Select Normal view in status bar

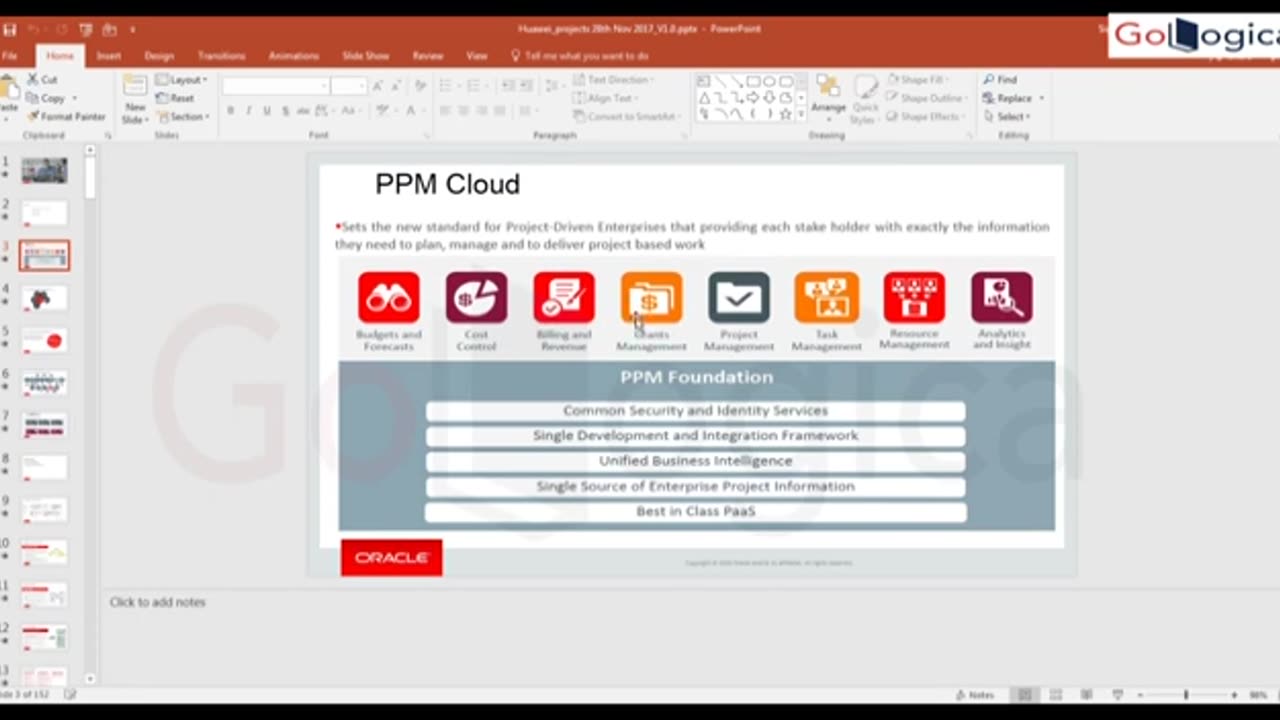coord(1025,694)
